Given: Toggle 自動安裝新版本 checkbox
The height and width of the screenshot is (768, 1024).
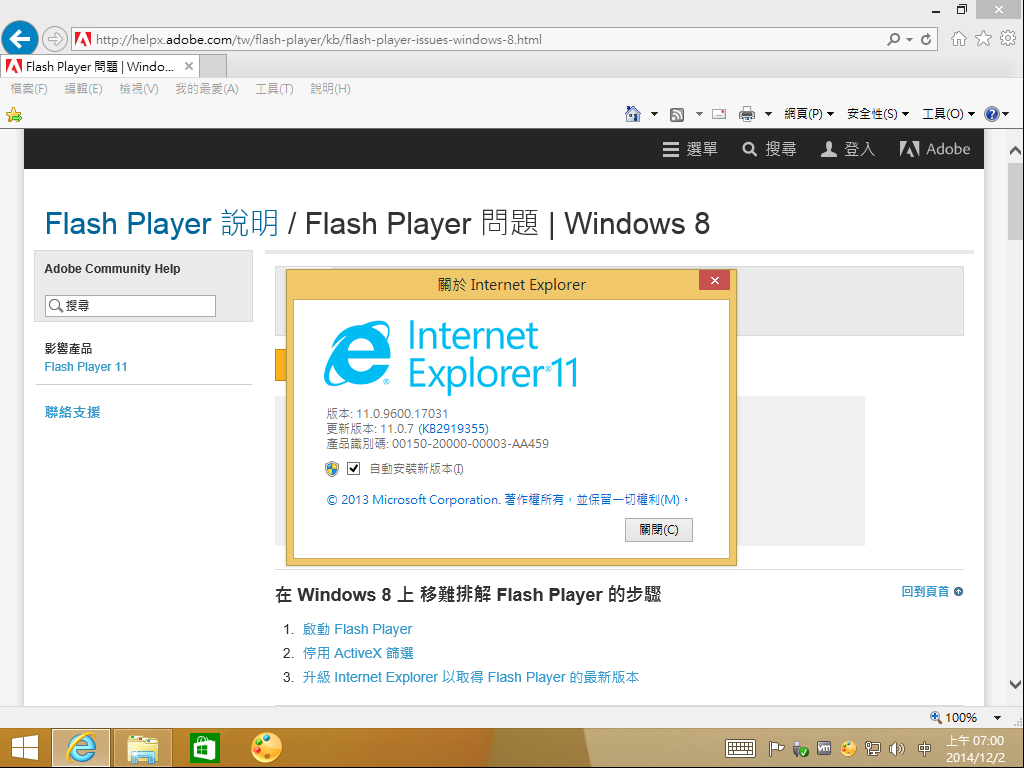Looking at the screenshot, I should point(353,468).
